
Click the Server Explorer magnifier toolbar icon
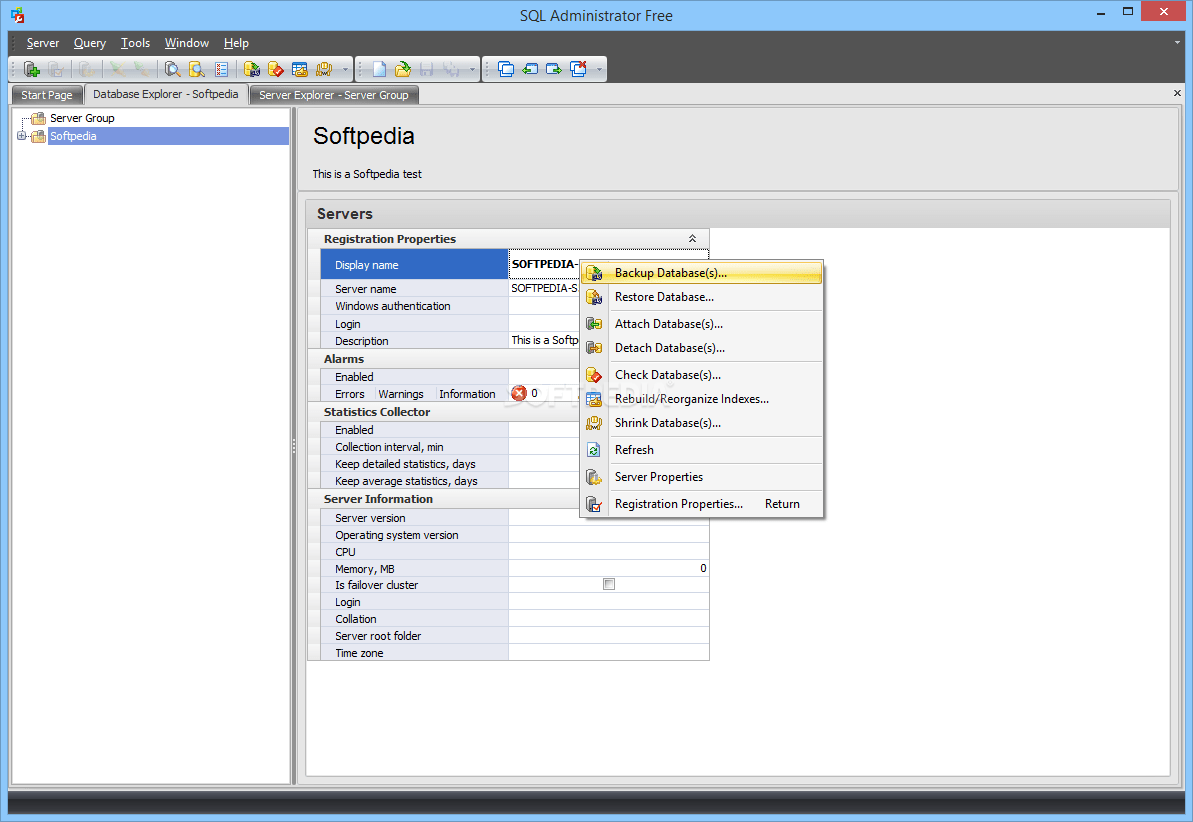coord(173,69)
